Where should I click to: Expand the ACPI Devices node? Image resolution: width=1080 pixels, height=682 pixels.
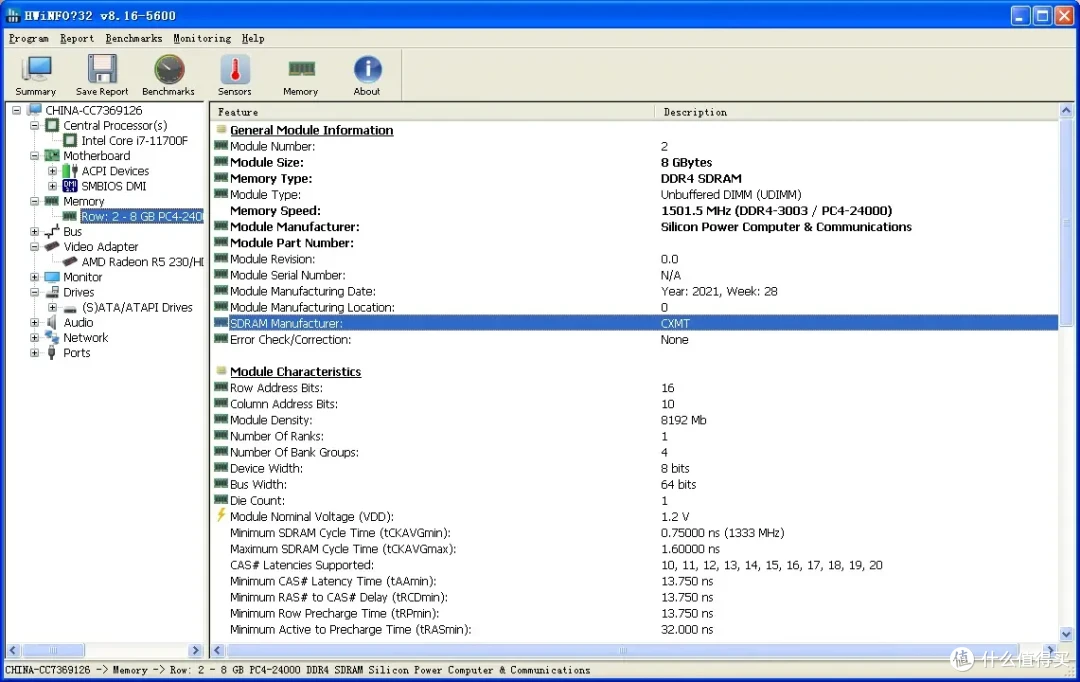tap(52, 170)
